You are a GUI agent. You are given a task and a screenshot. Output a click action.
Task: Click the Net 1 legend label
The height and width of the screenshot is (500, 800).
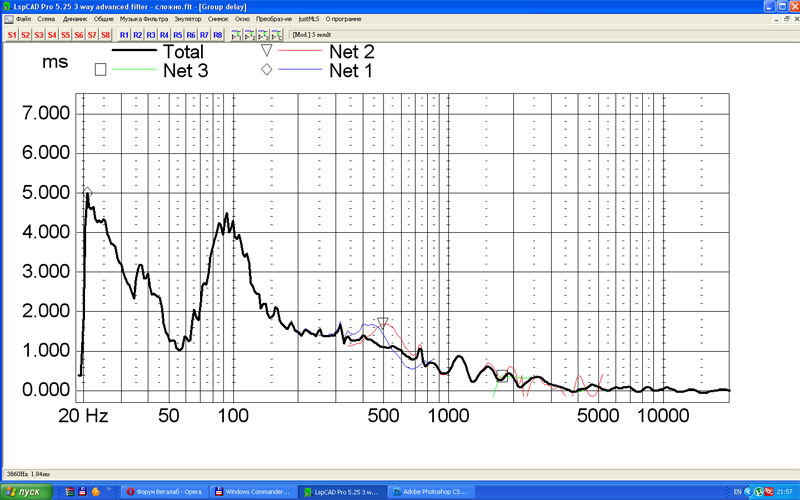pos(351,71)
